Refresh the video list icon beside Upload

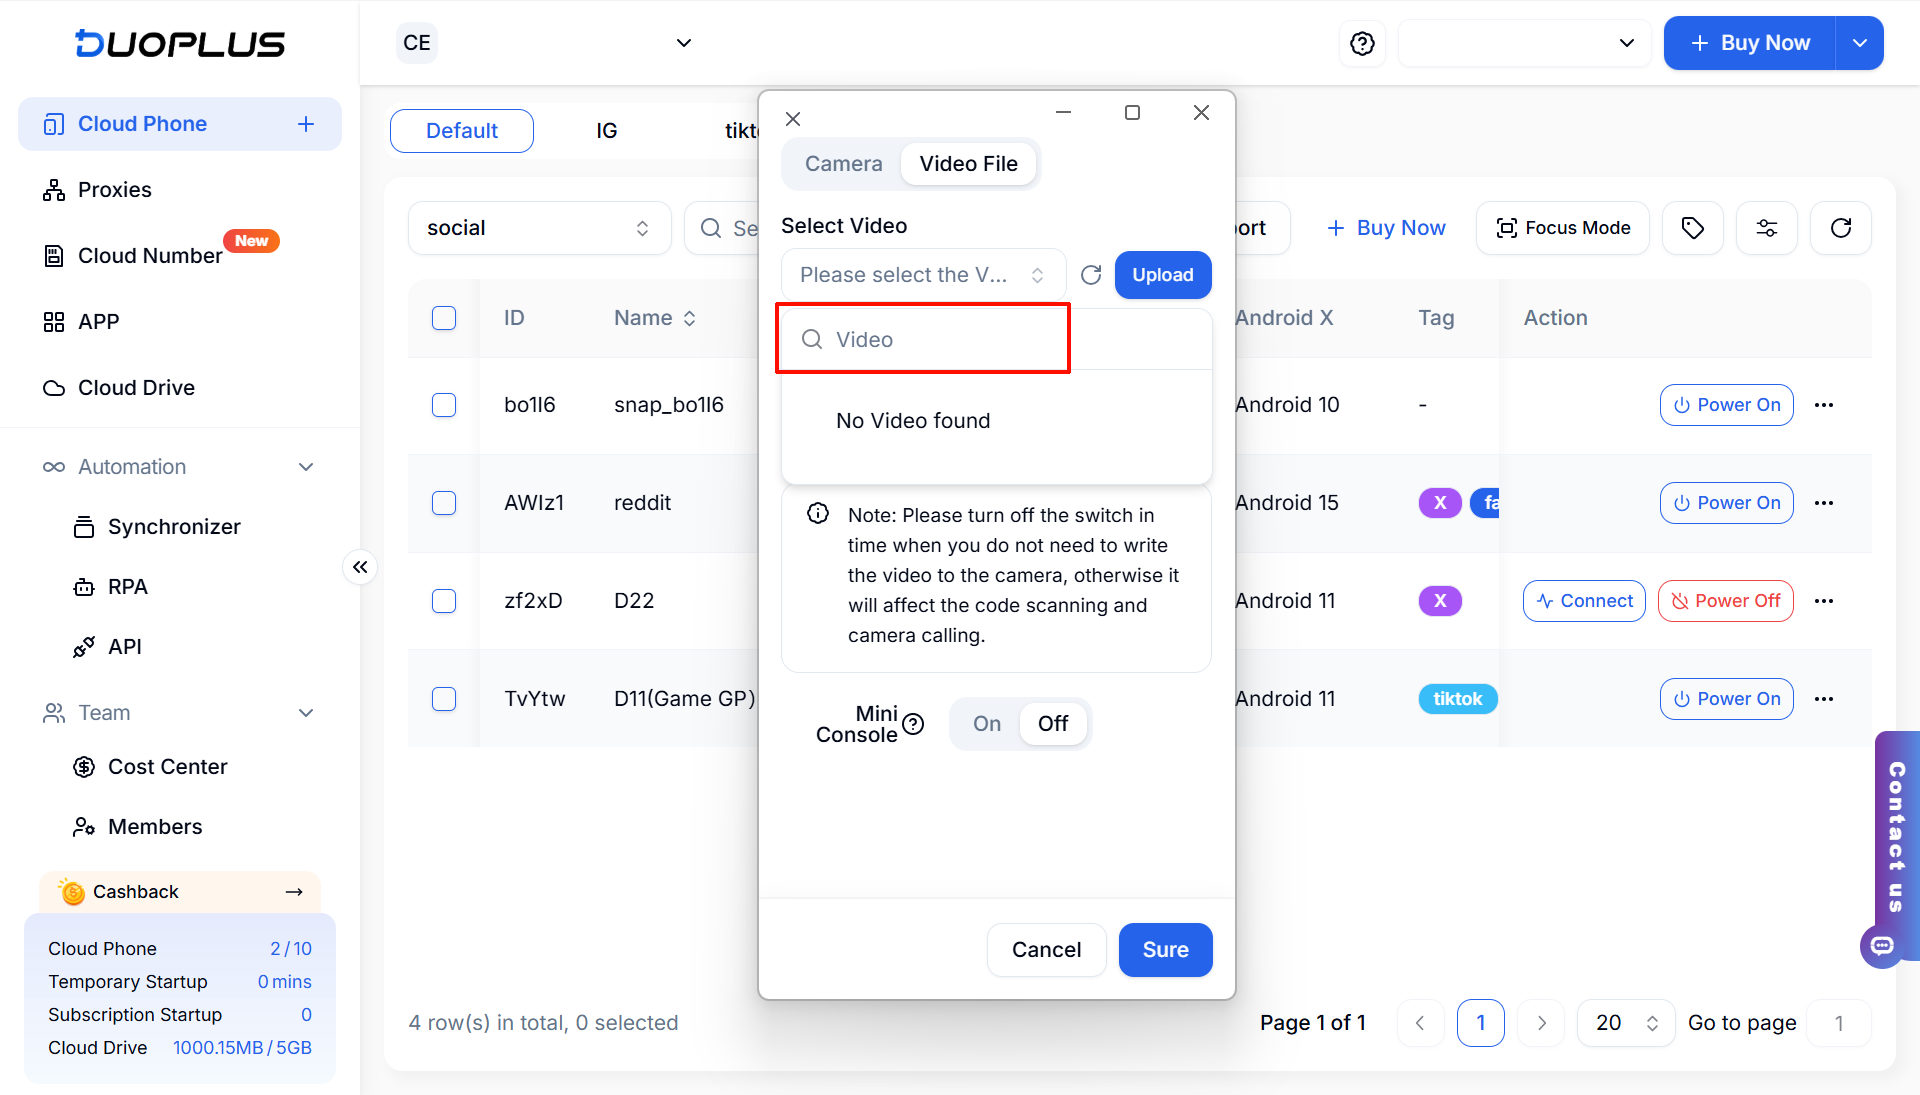point(1091,275)
